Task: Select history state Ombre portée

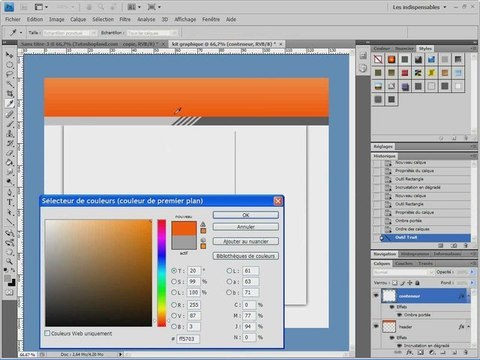Action: pos(423,221)
